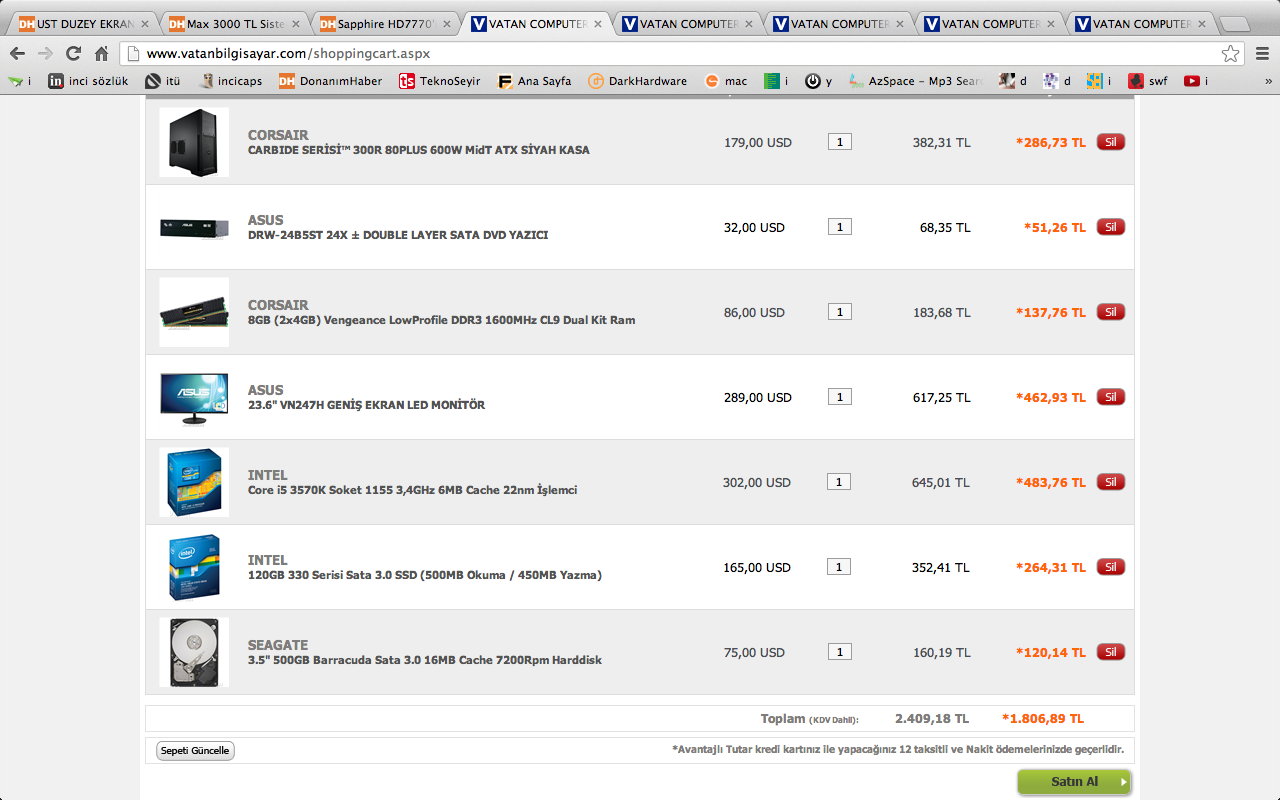
Task: Open the power icon bookmark labeled y
Action: [x=818, y=81]
